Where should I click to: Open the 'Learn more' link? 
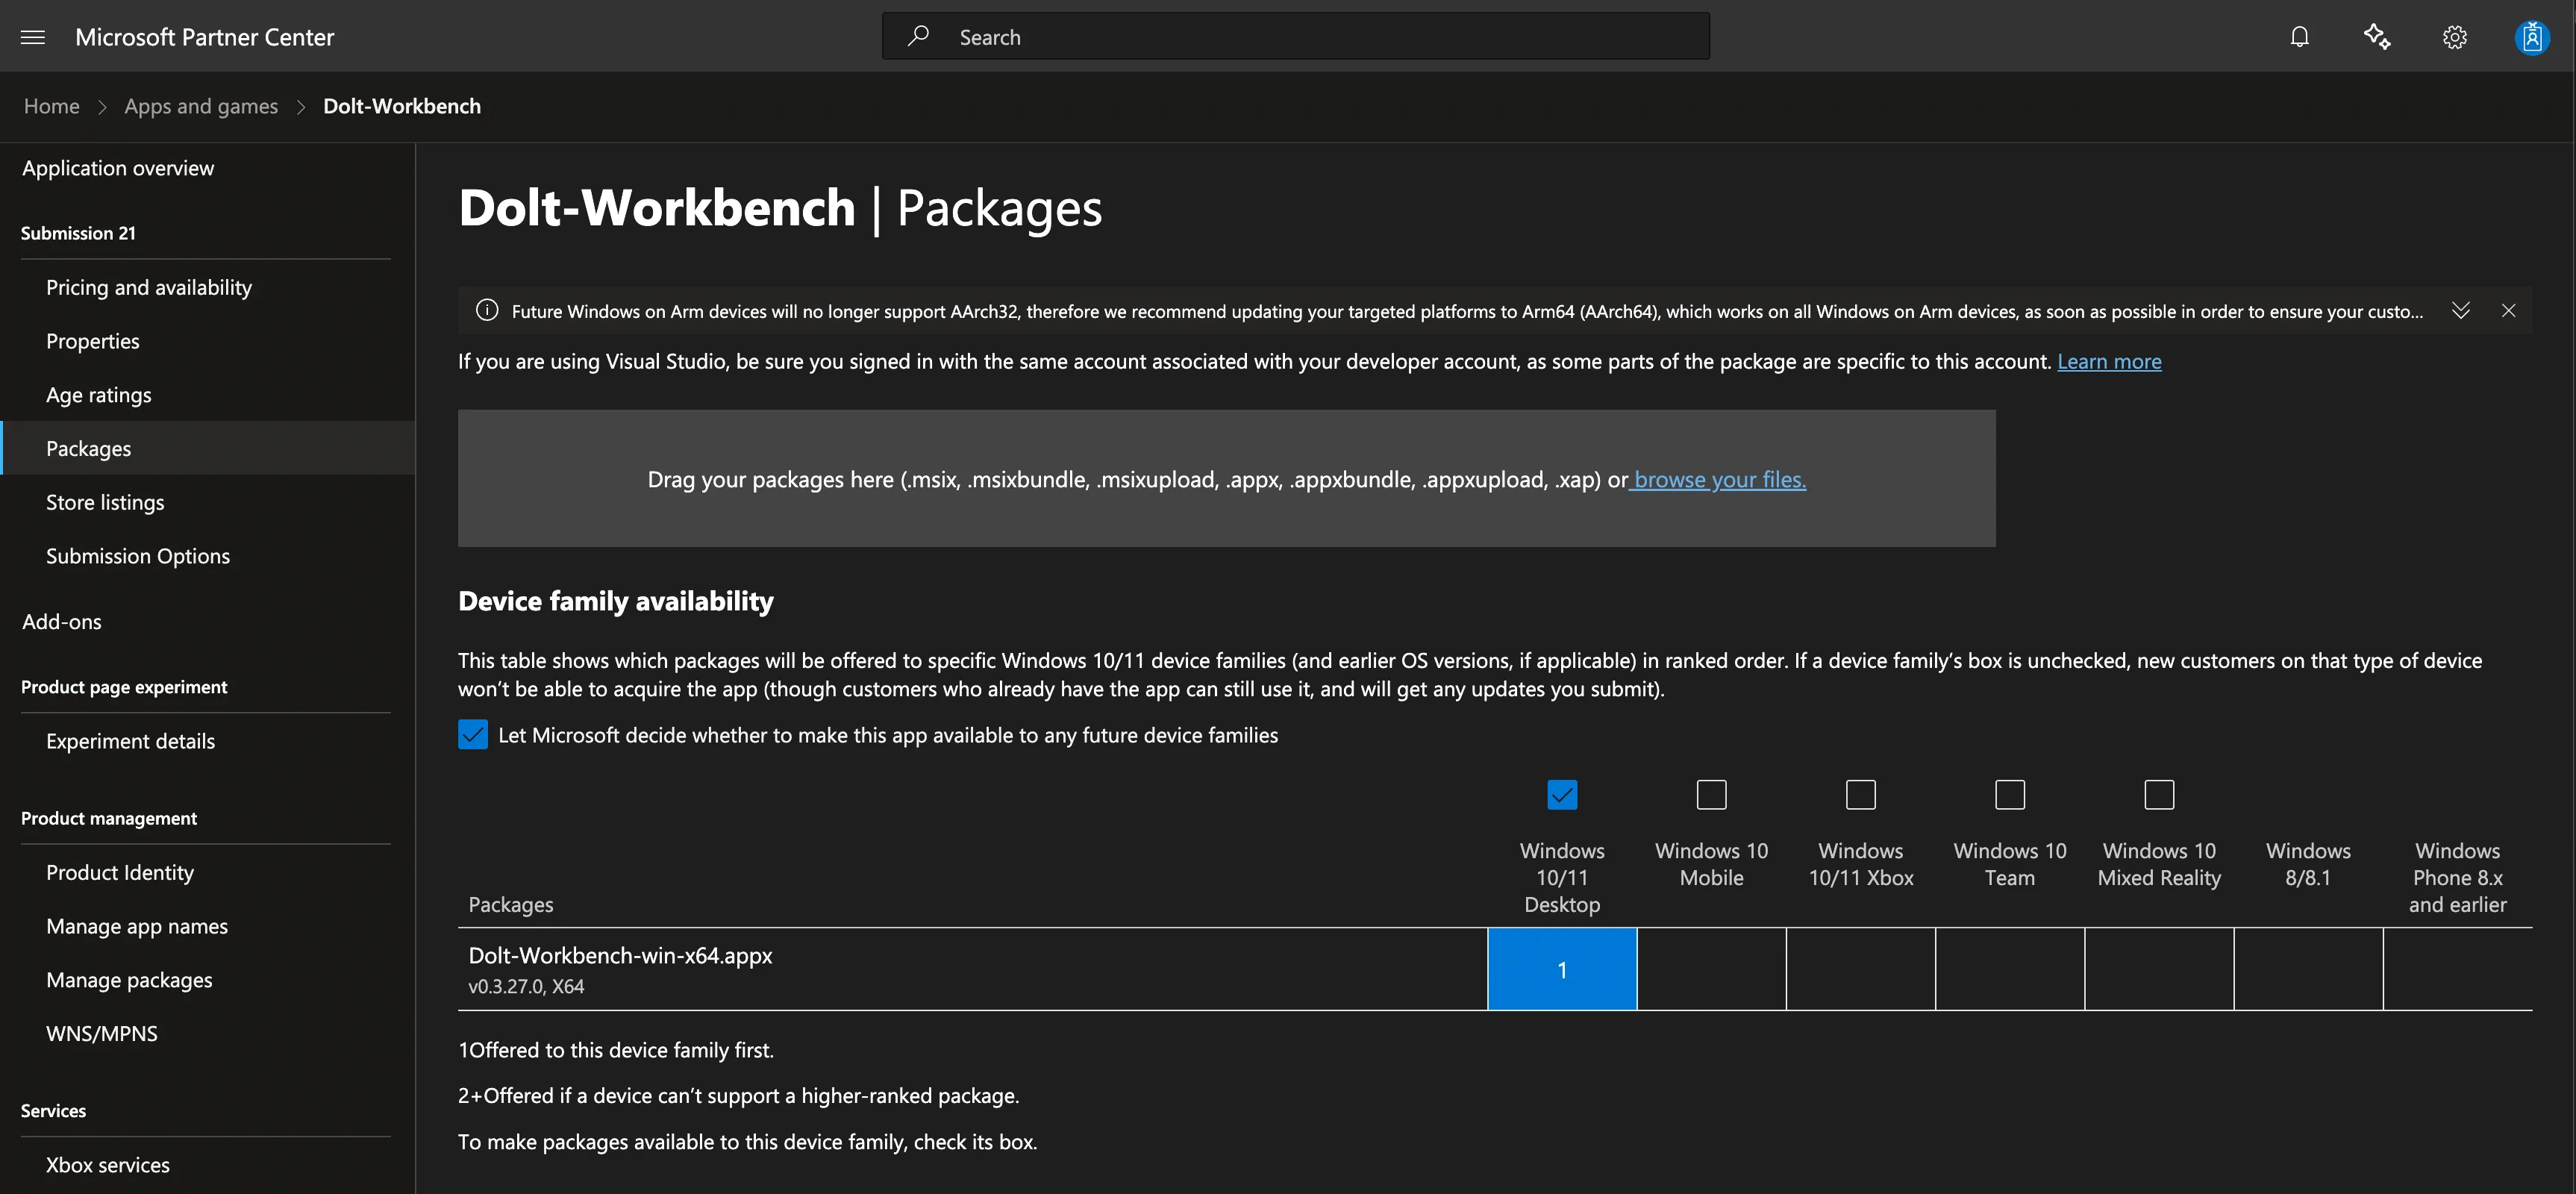(x=2109, y=362)
